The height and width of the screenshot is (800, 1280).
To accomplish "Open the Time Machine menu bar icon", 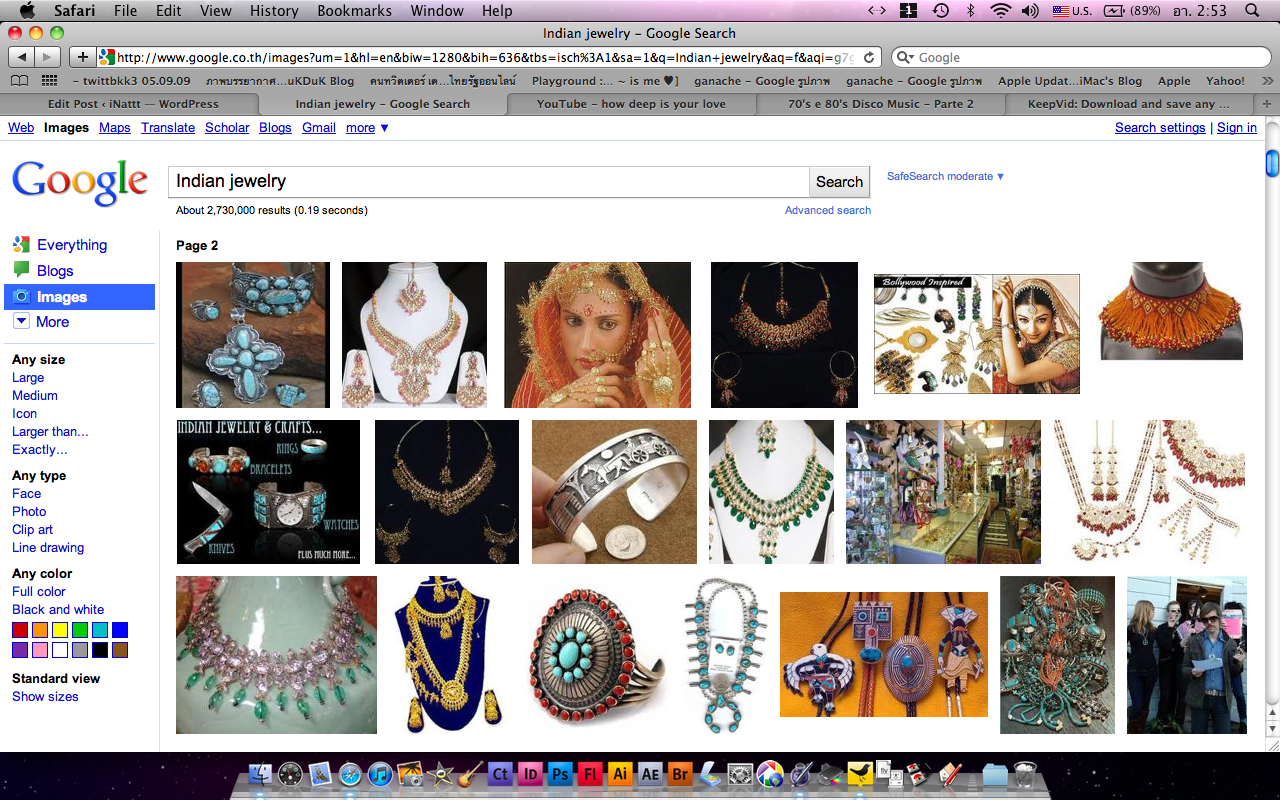I will pyautogui.click(x=940, y=11).
